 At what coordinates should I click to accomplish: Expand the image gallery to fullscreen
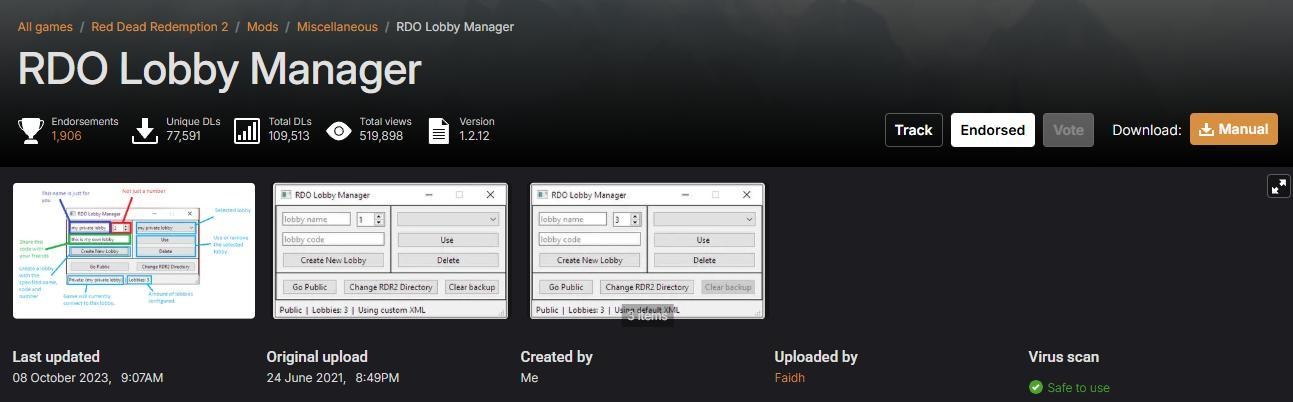click(x=1278, y=186)
